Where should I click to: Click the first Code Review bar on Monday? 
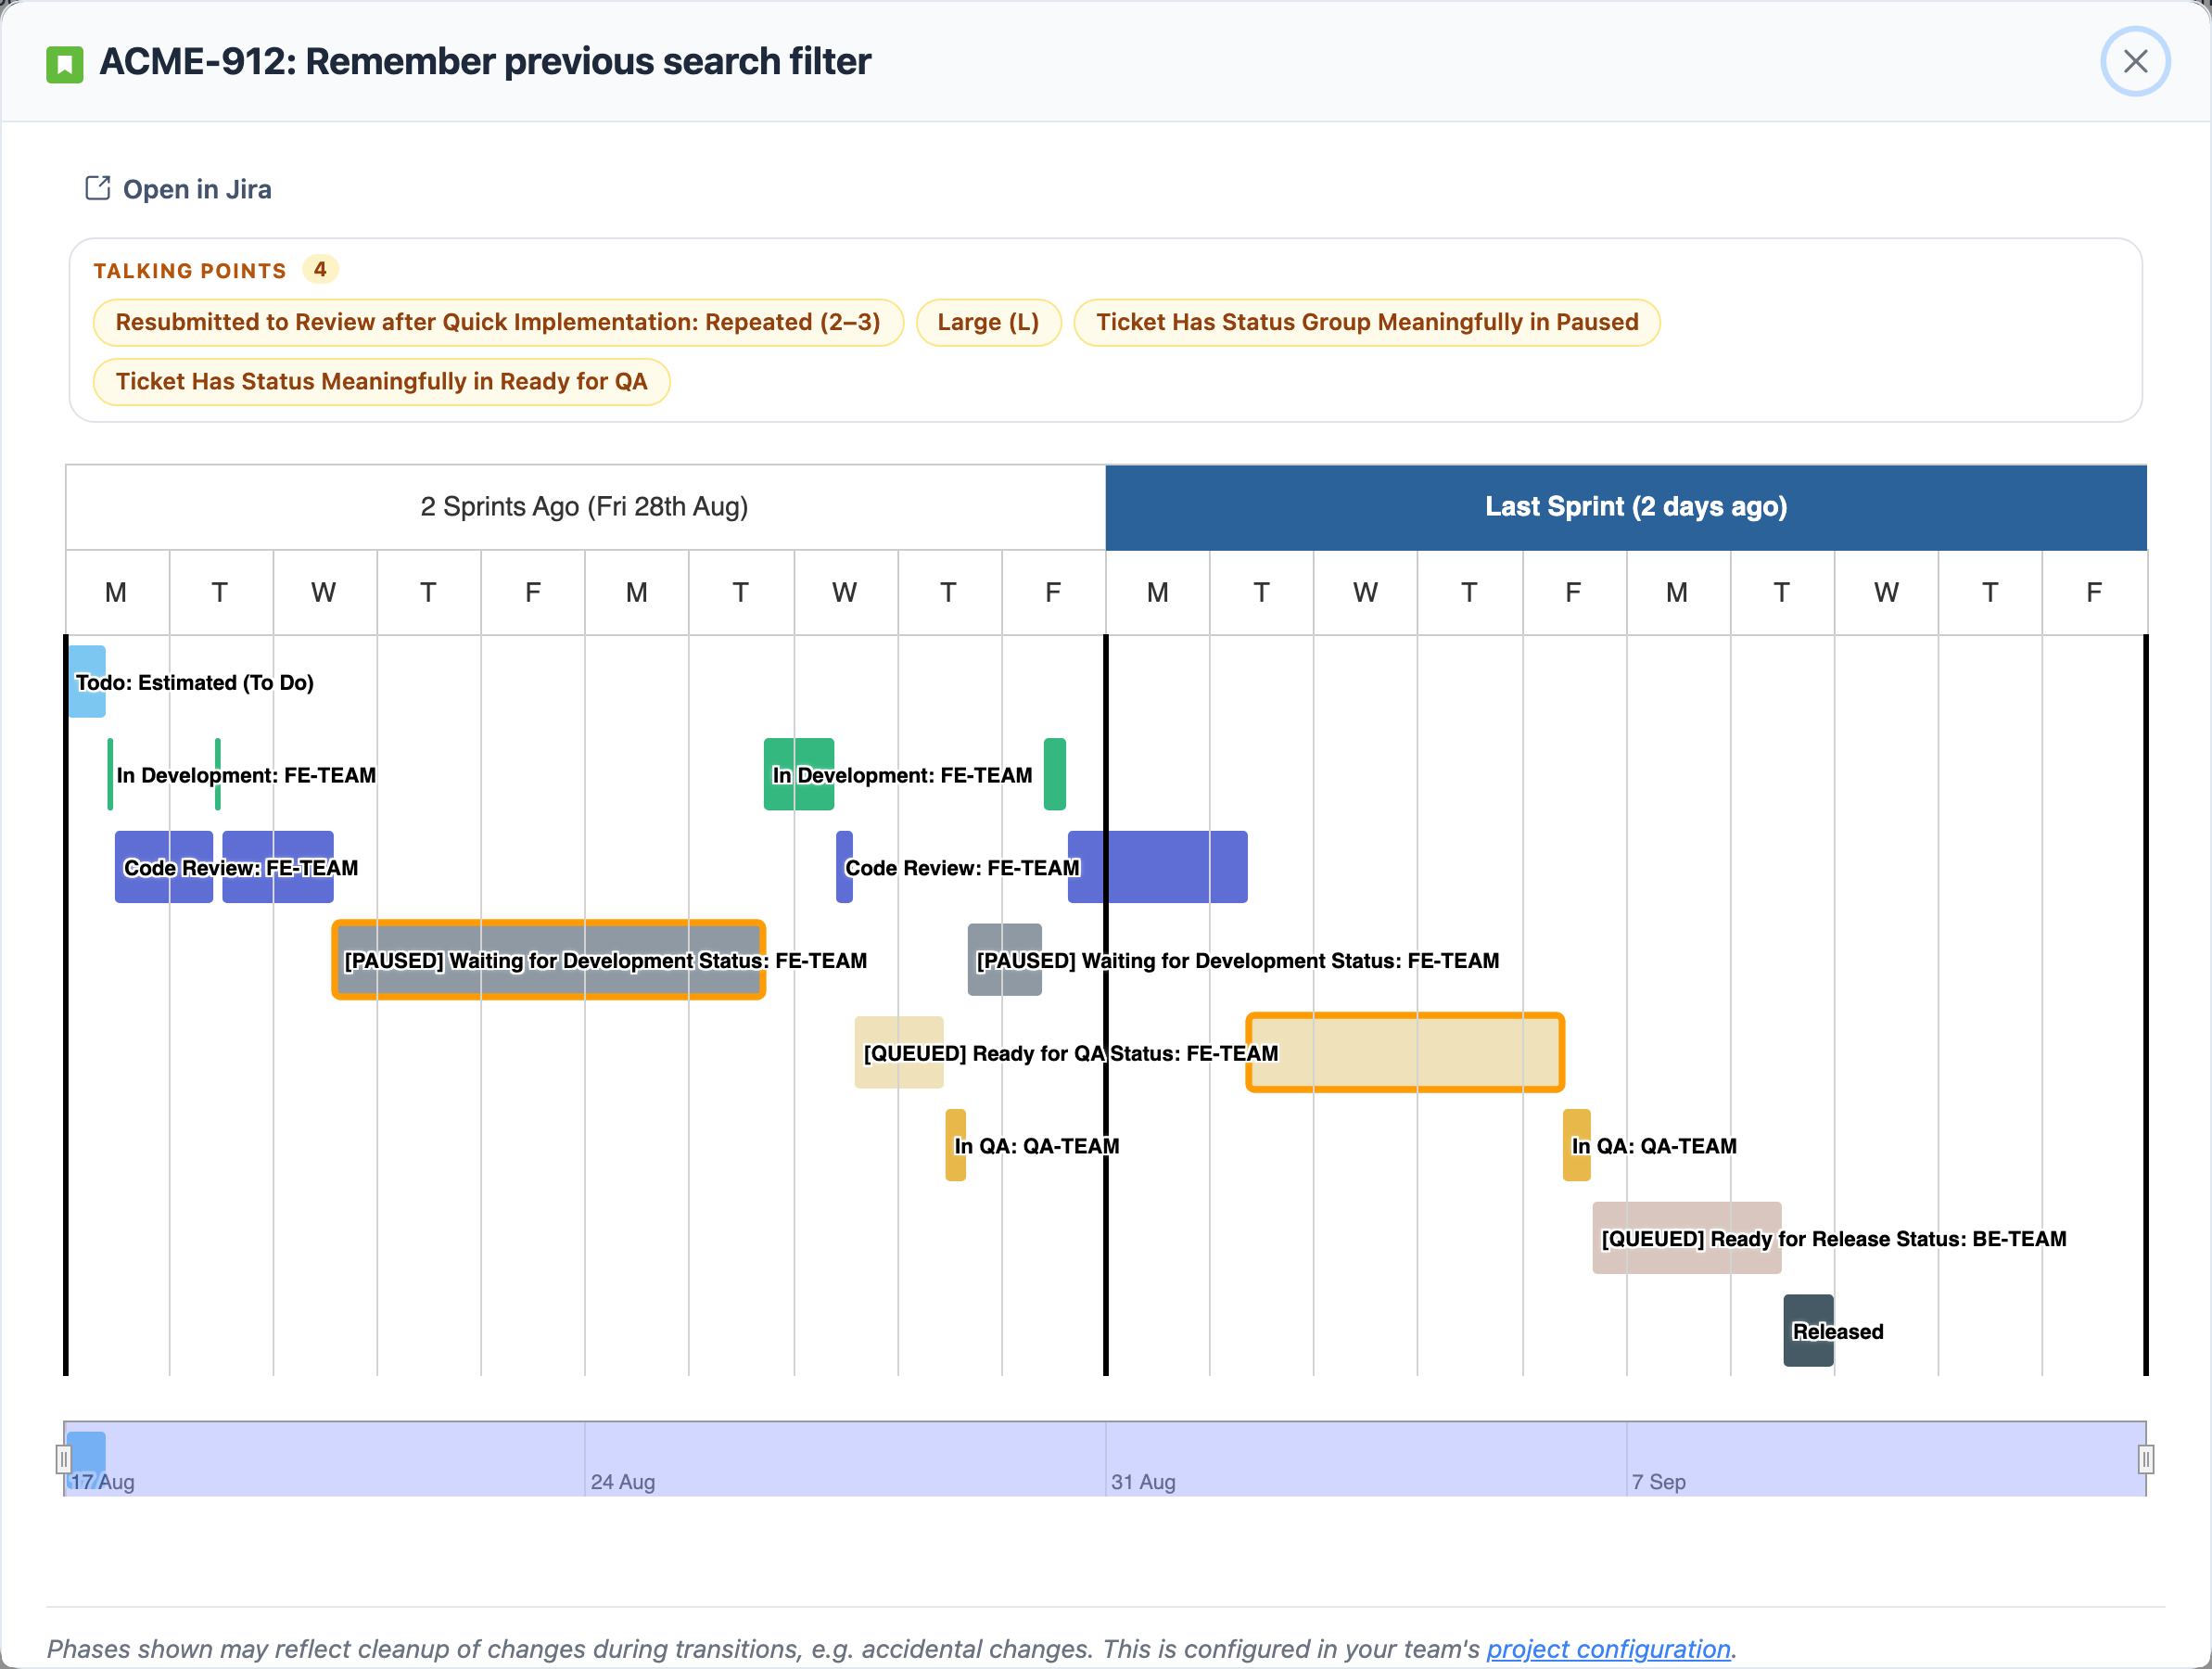164,867
